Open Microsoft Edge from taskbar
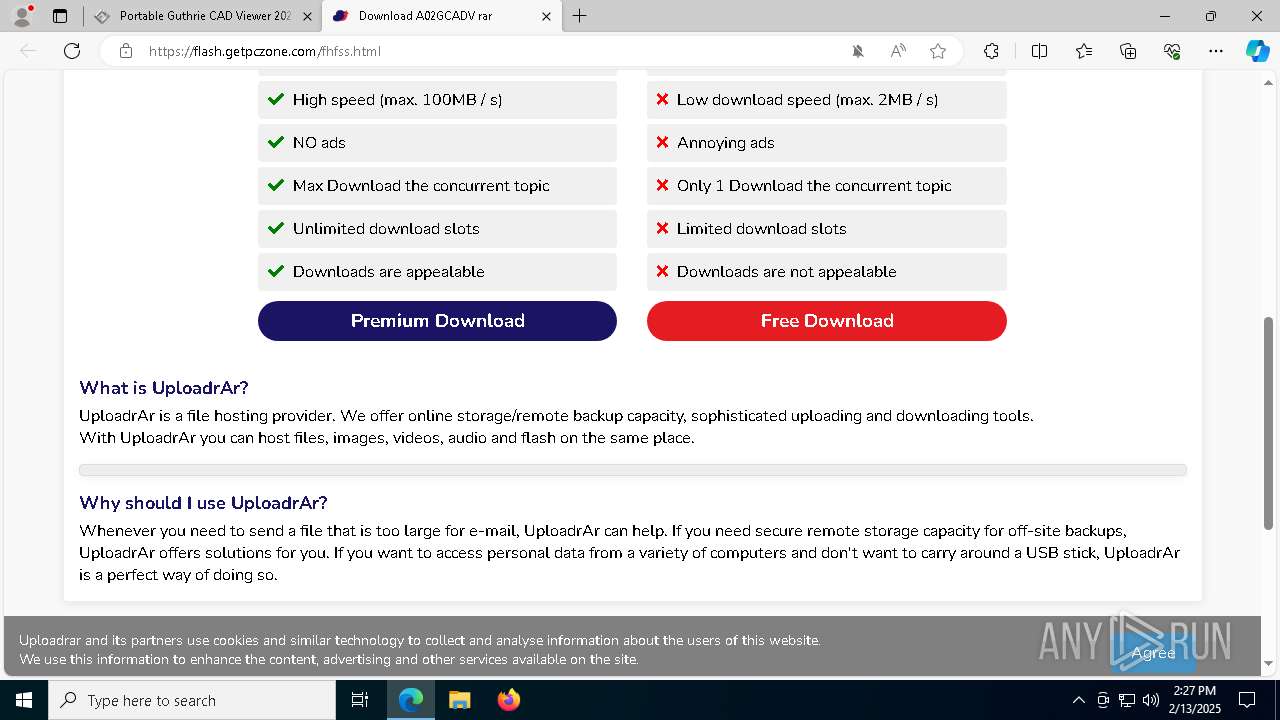The image size is (1280, 720). (x=411, y=700)
